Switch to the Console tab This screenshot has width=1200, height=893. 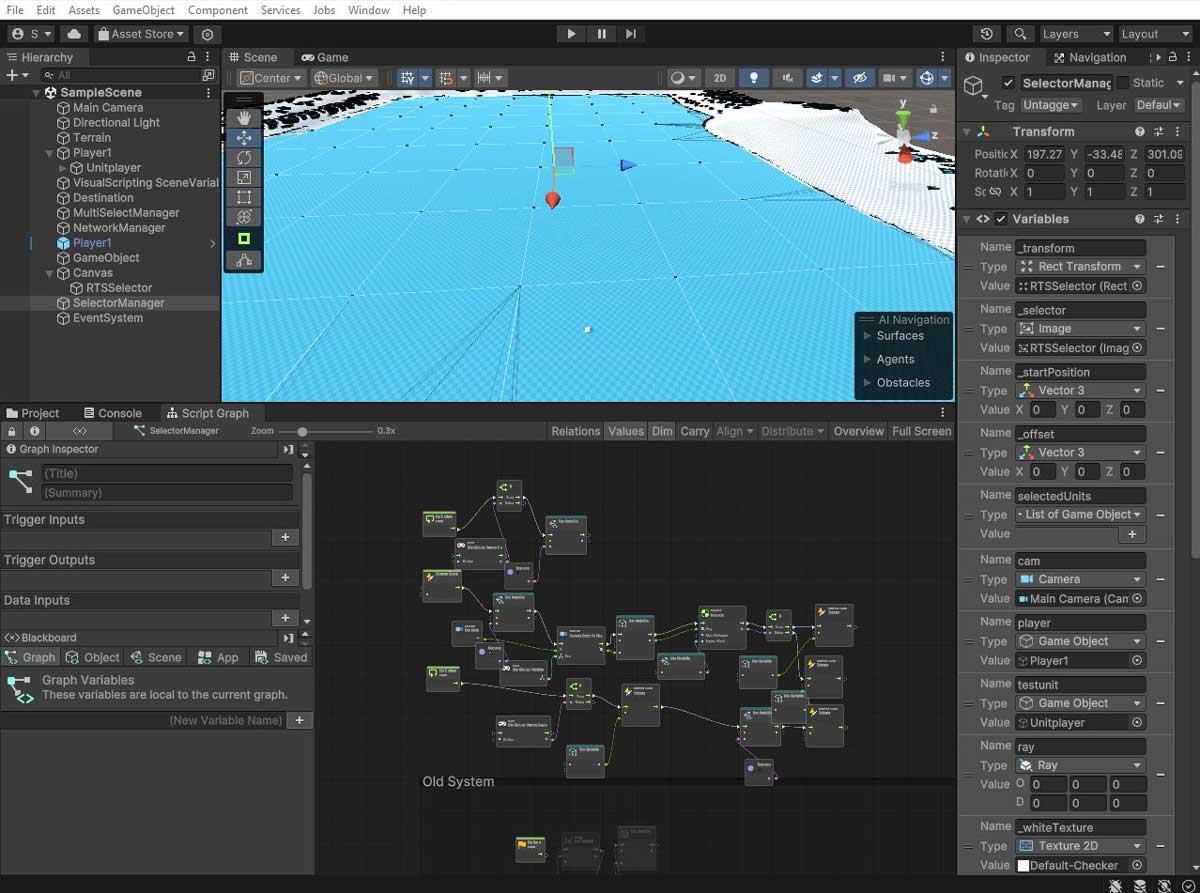click(111, 413)
